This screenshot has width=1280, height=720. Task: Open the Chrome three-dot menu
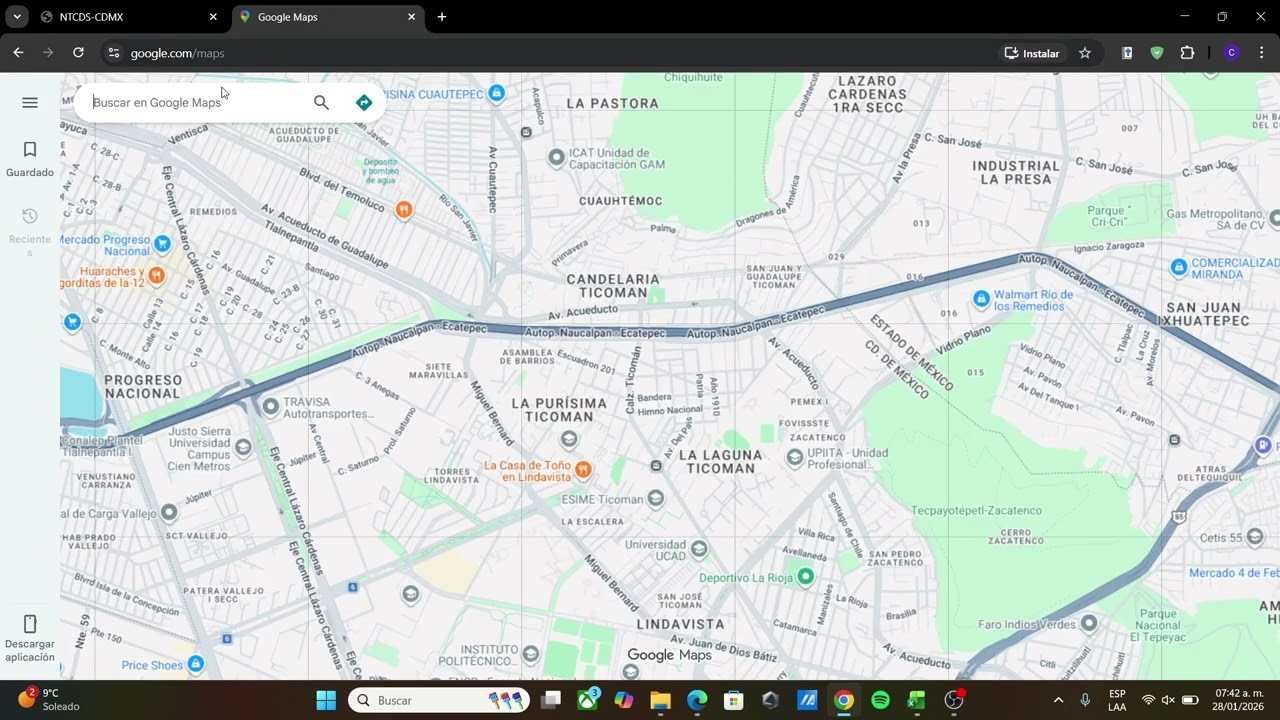click(1262, 53)
